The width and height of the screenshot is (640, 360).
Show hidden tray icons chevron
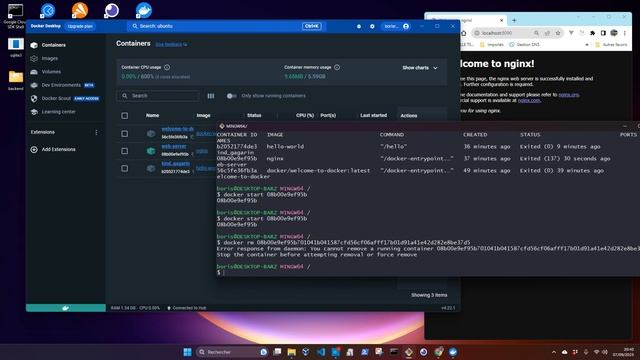pos(554,352)
